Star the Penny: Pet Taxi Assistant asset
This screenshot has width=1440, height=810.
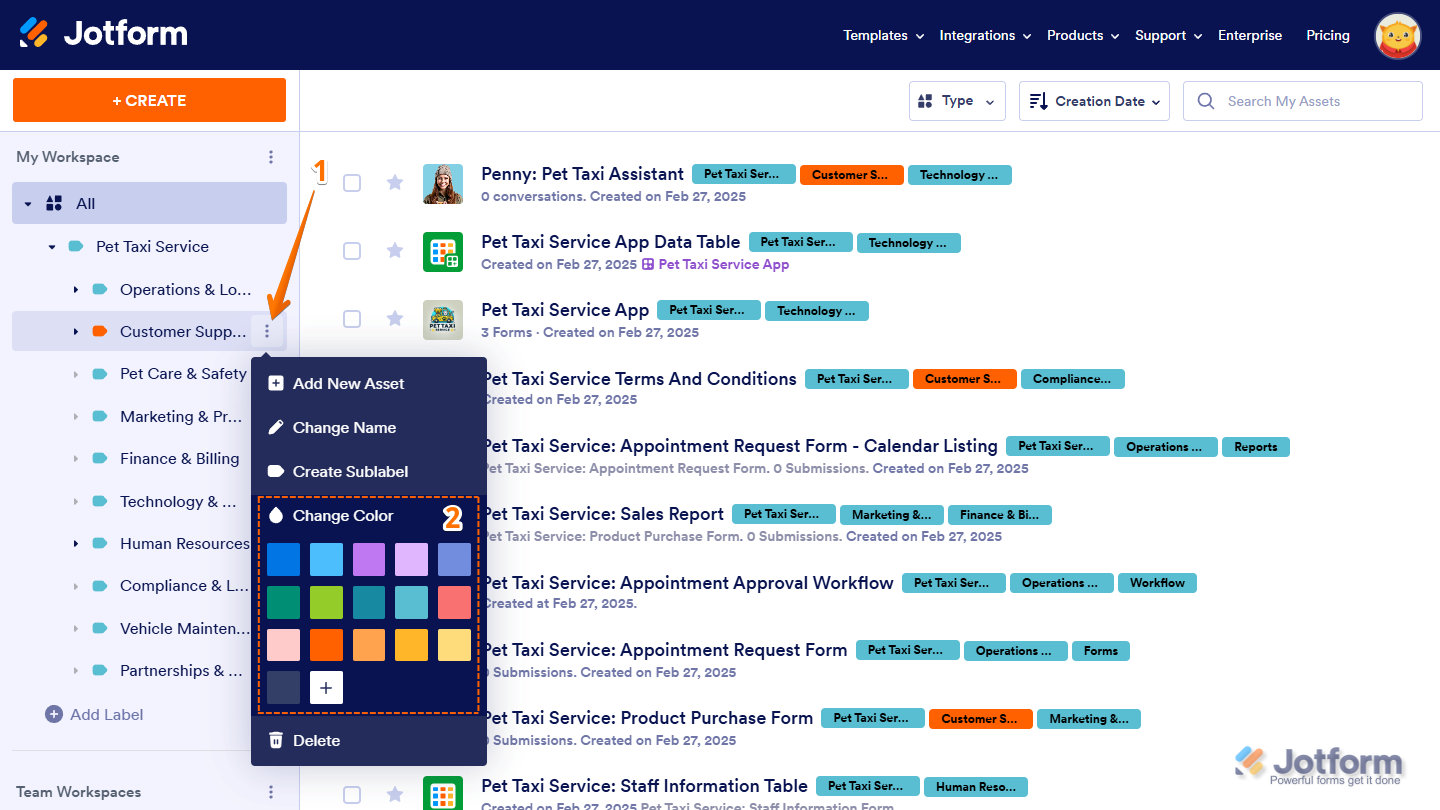(x=395, y=183)
